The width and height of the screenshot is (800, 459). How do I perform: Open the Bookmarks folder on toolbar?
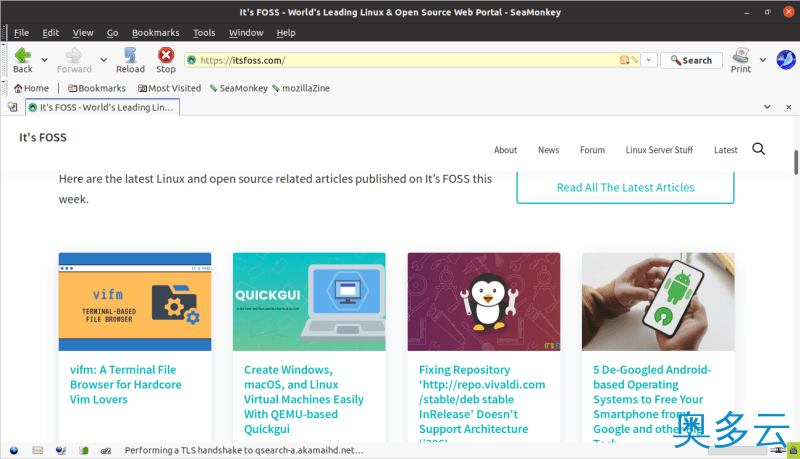(x=97, y=88)
